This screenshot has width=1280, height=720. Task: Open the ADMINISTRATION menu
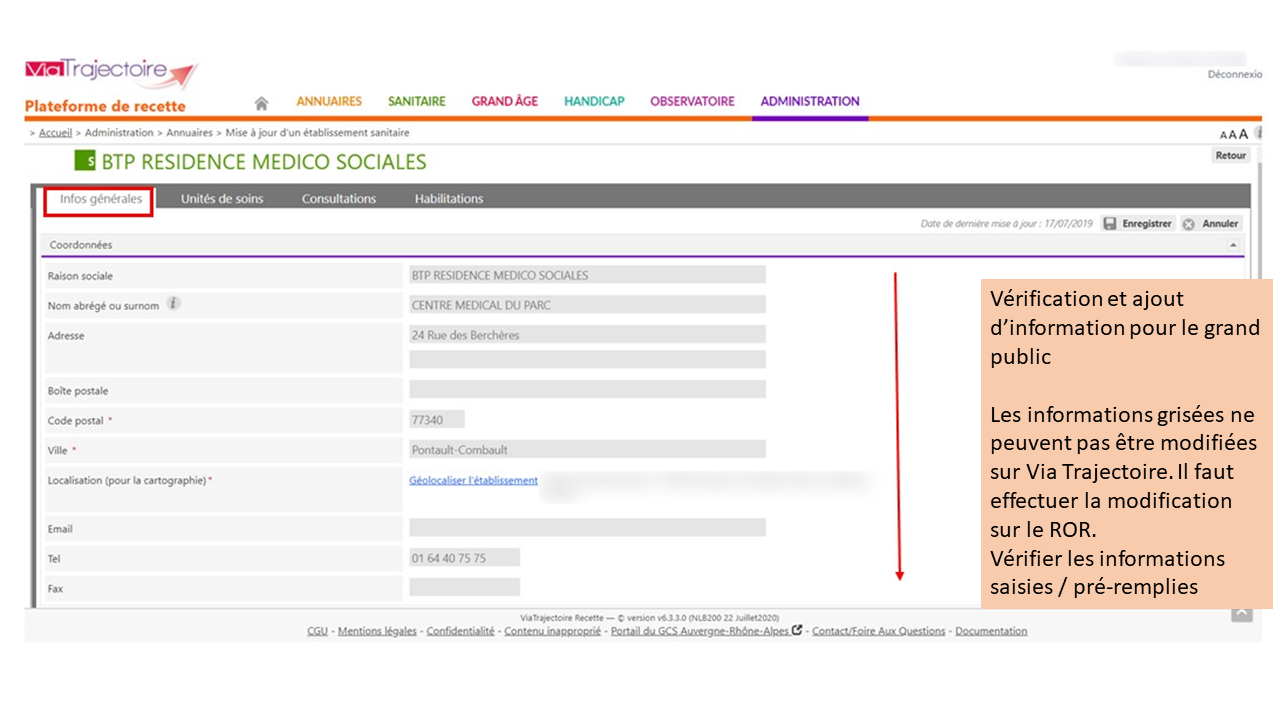tap(810, 101)
